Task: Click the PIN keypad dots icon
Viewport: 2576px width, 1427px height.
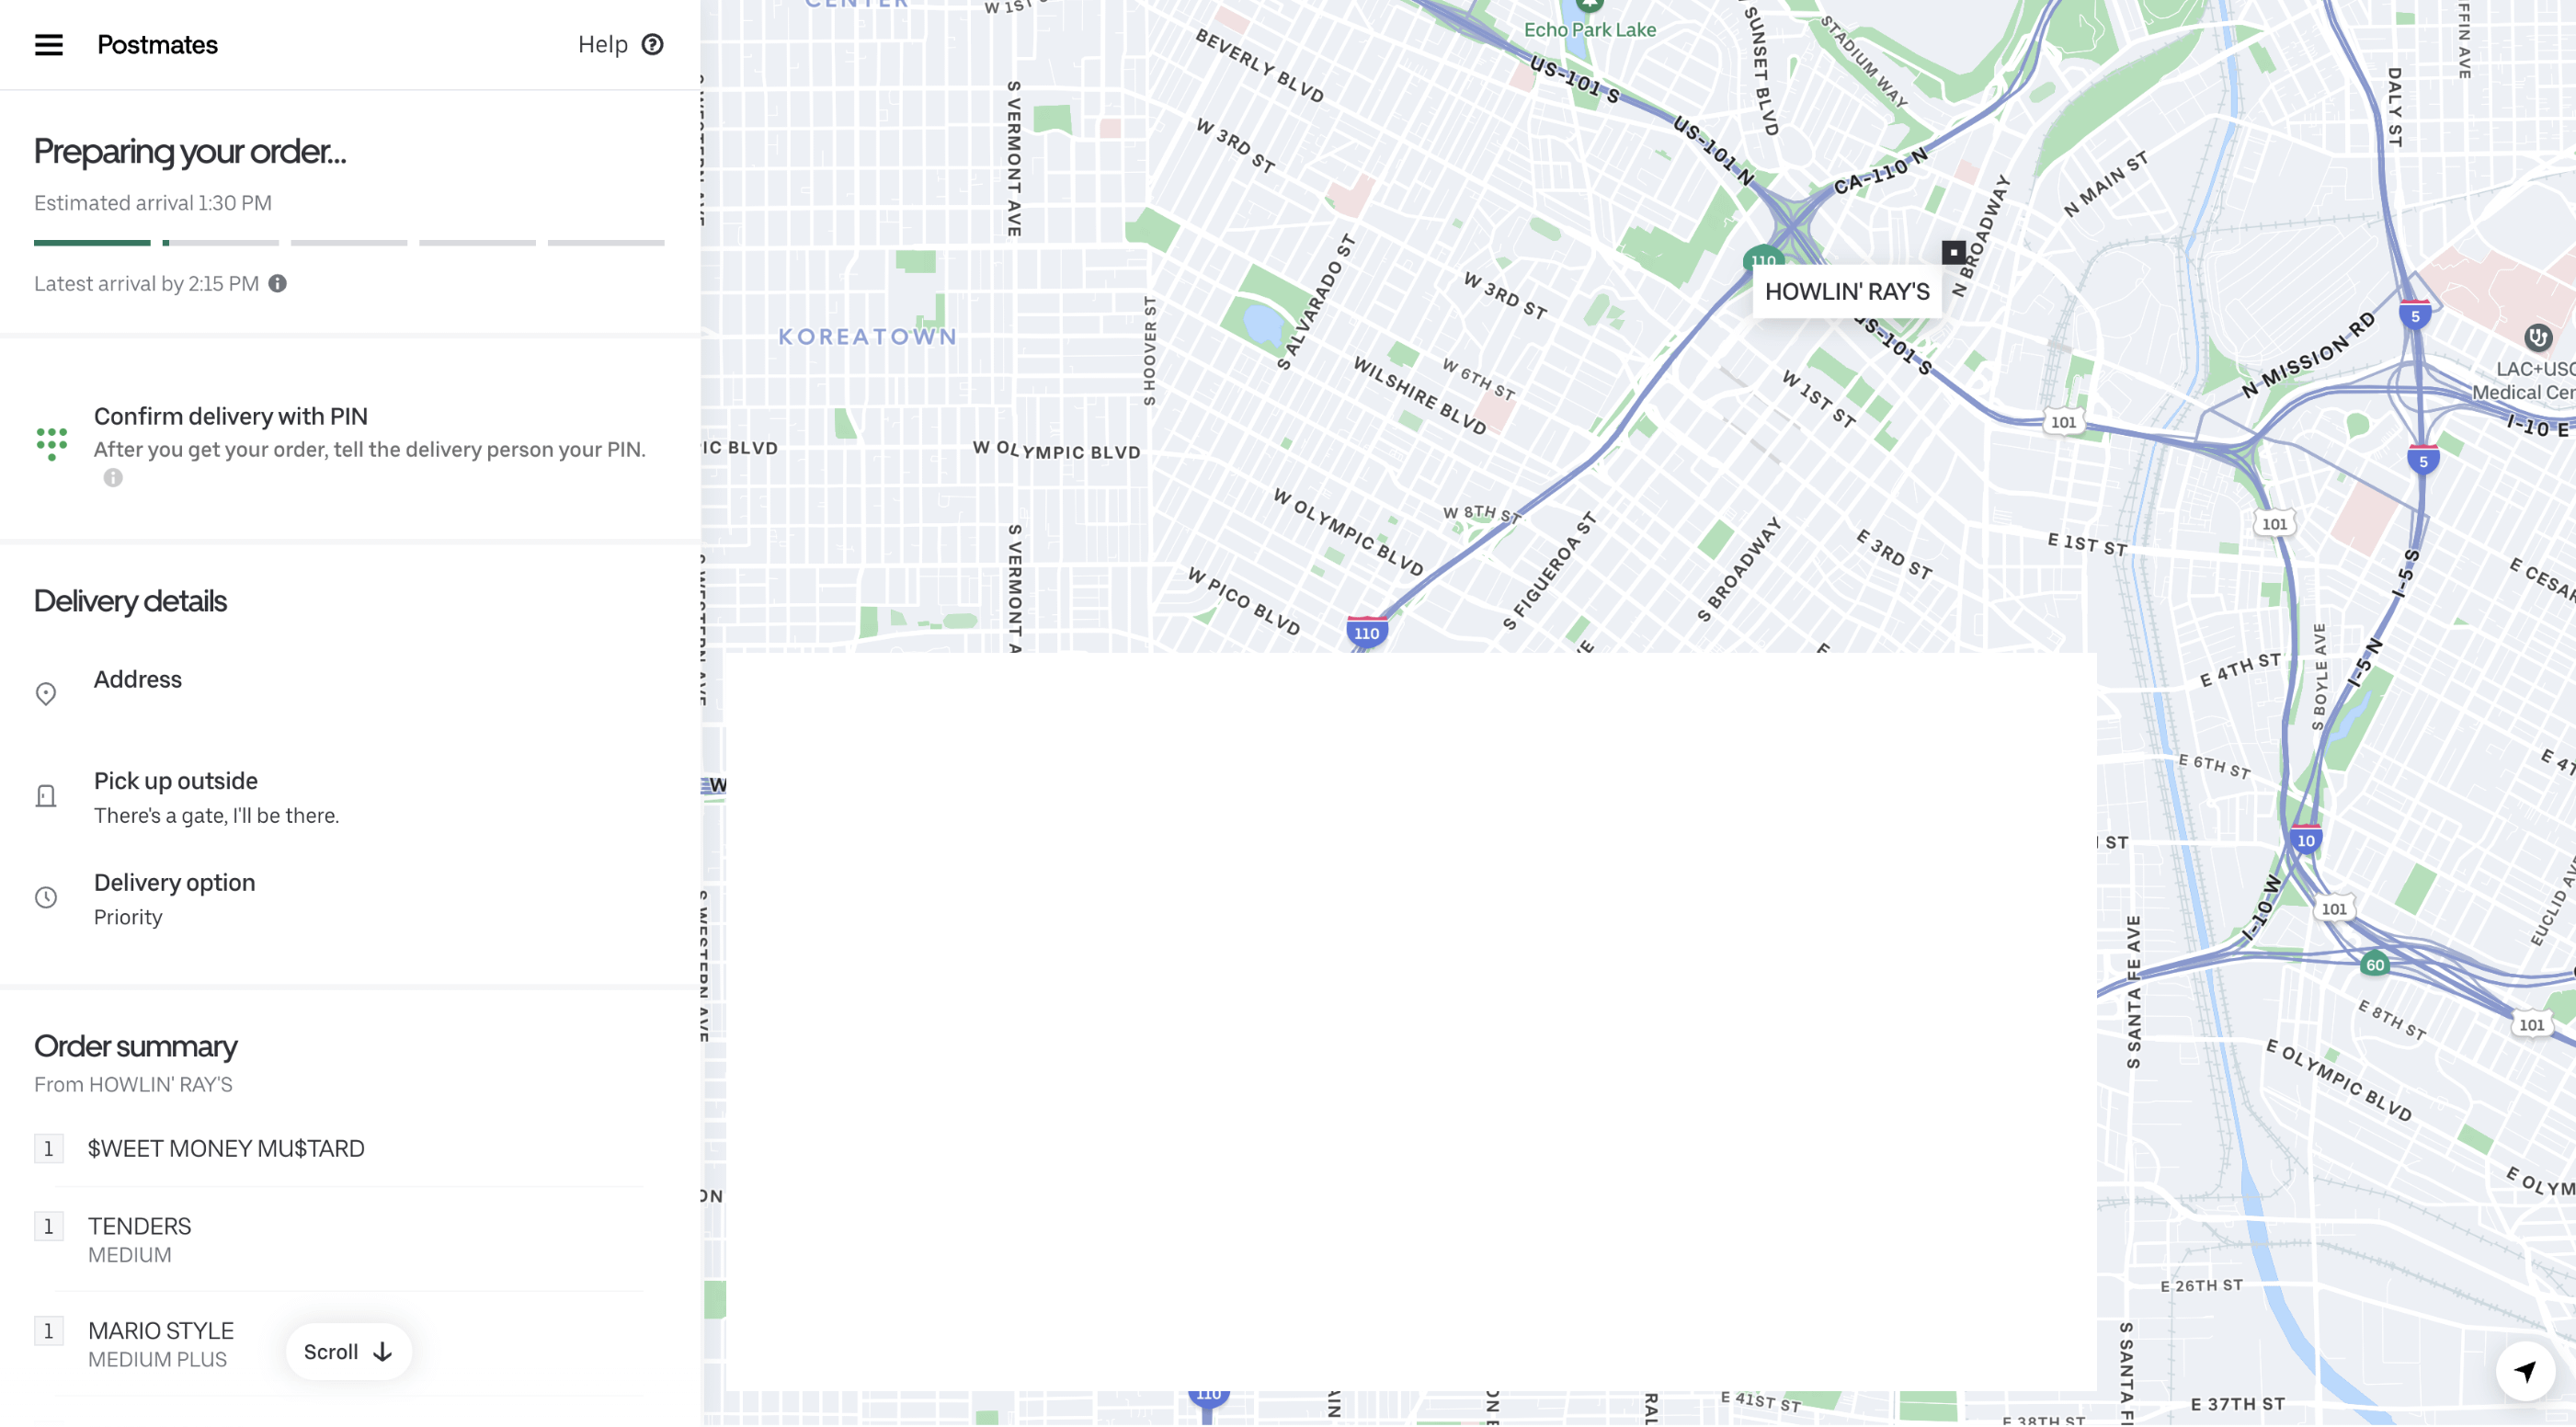Action: (x=51, y=444)
